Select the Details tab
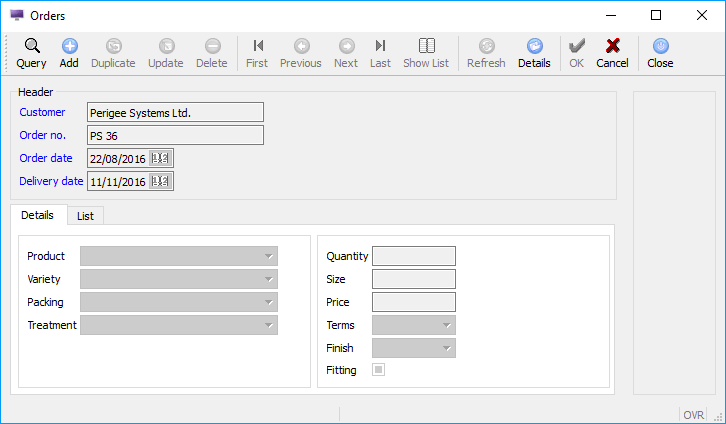Image resolution: width=726 pixels, height=424 pixels. [x=38, y=215]
